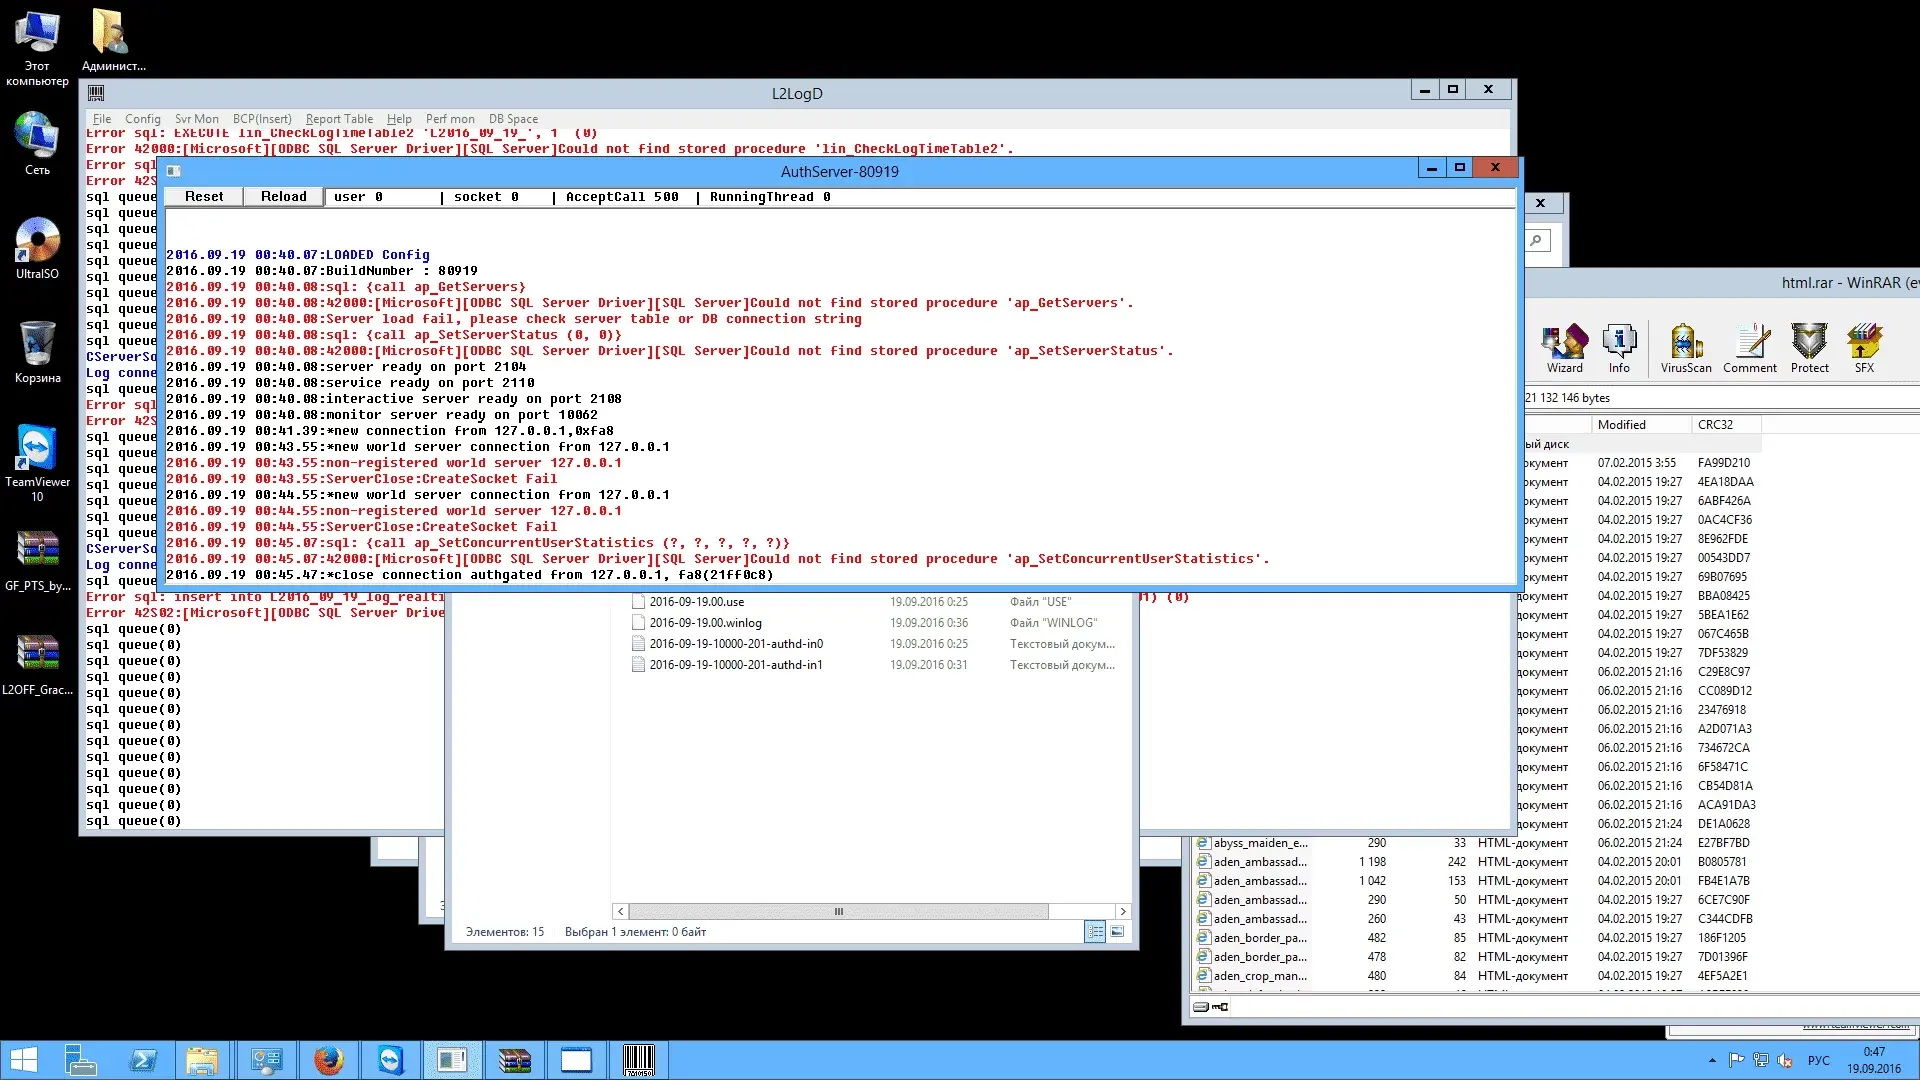Select aden_crop_man... row in WinRAR
This screenshot has height=1080, width=1920.
click(1475, 976)
